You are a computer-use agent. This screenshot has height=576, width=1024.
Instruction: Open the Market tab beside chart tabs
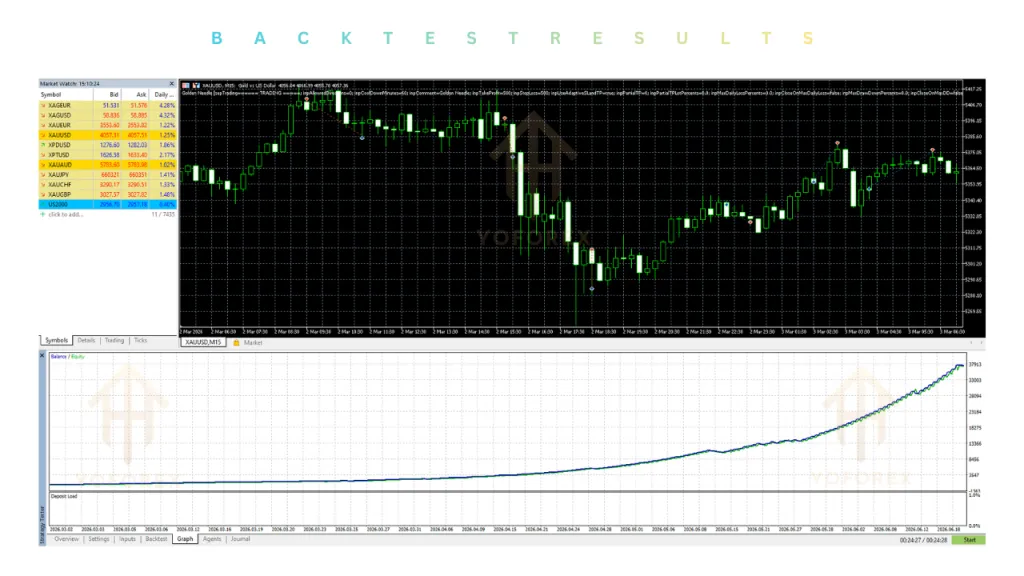(253, 342)
